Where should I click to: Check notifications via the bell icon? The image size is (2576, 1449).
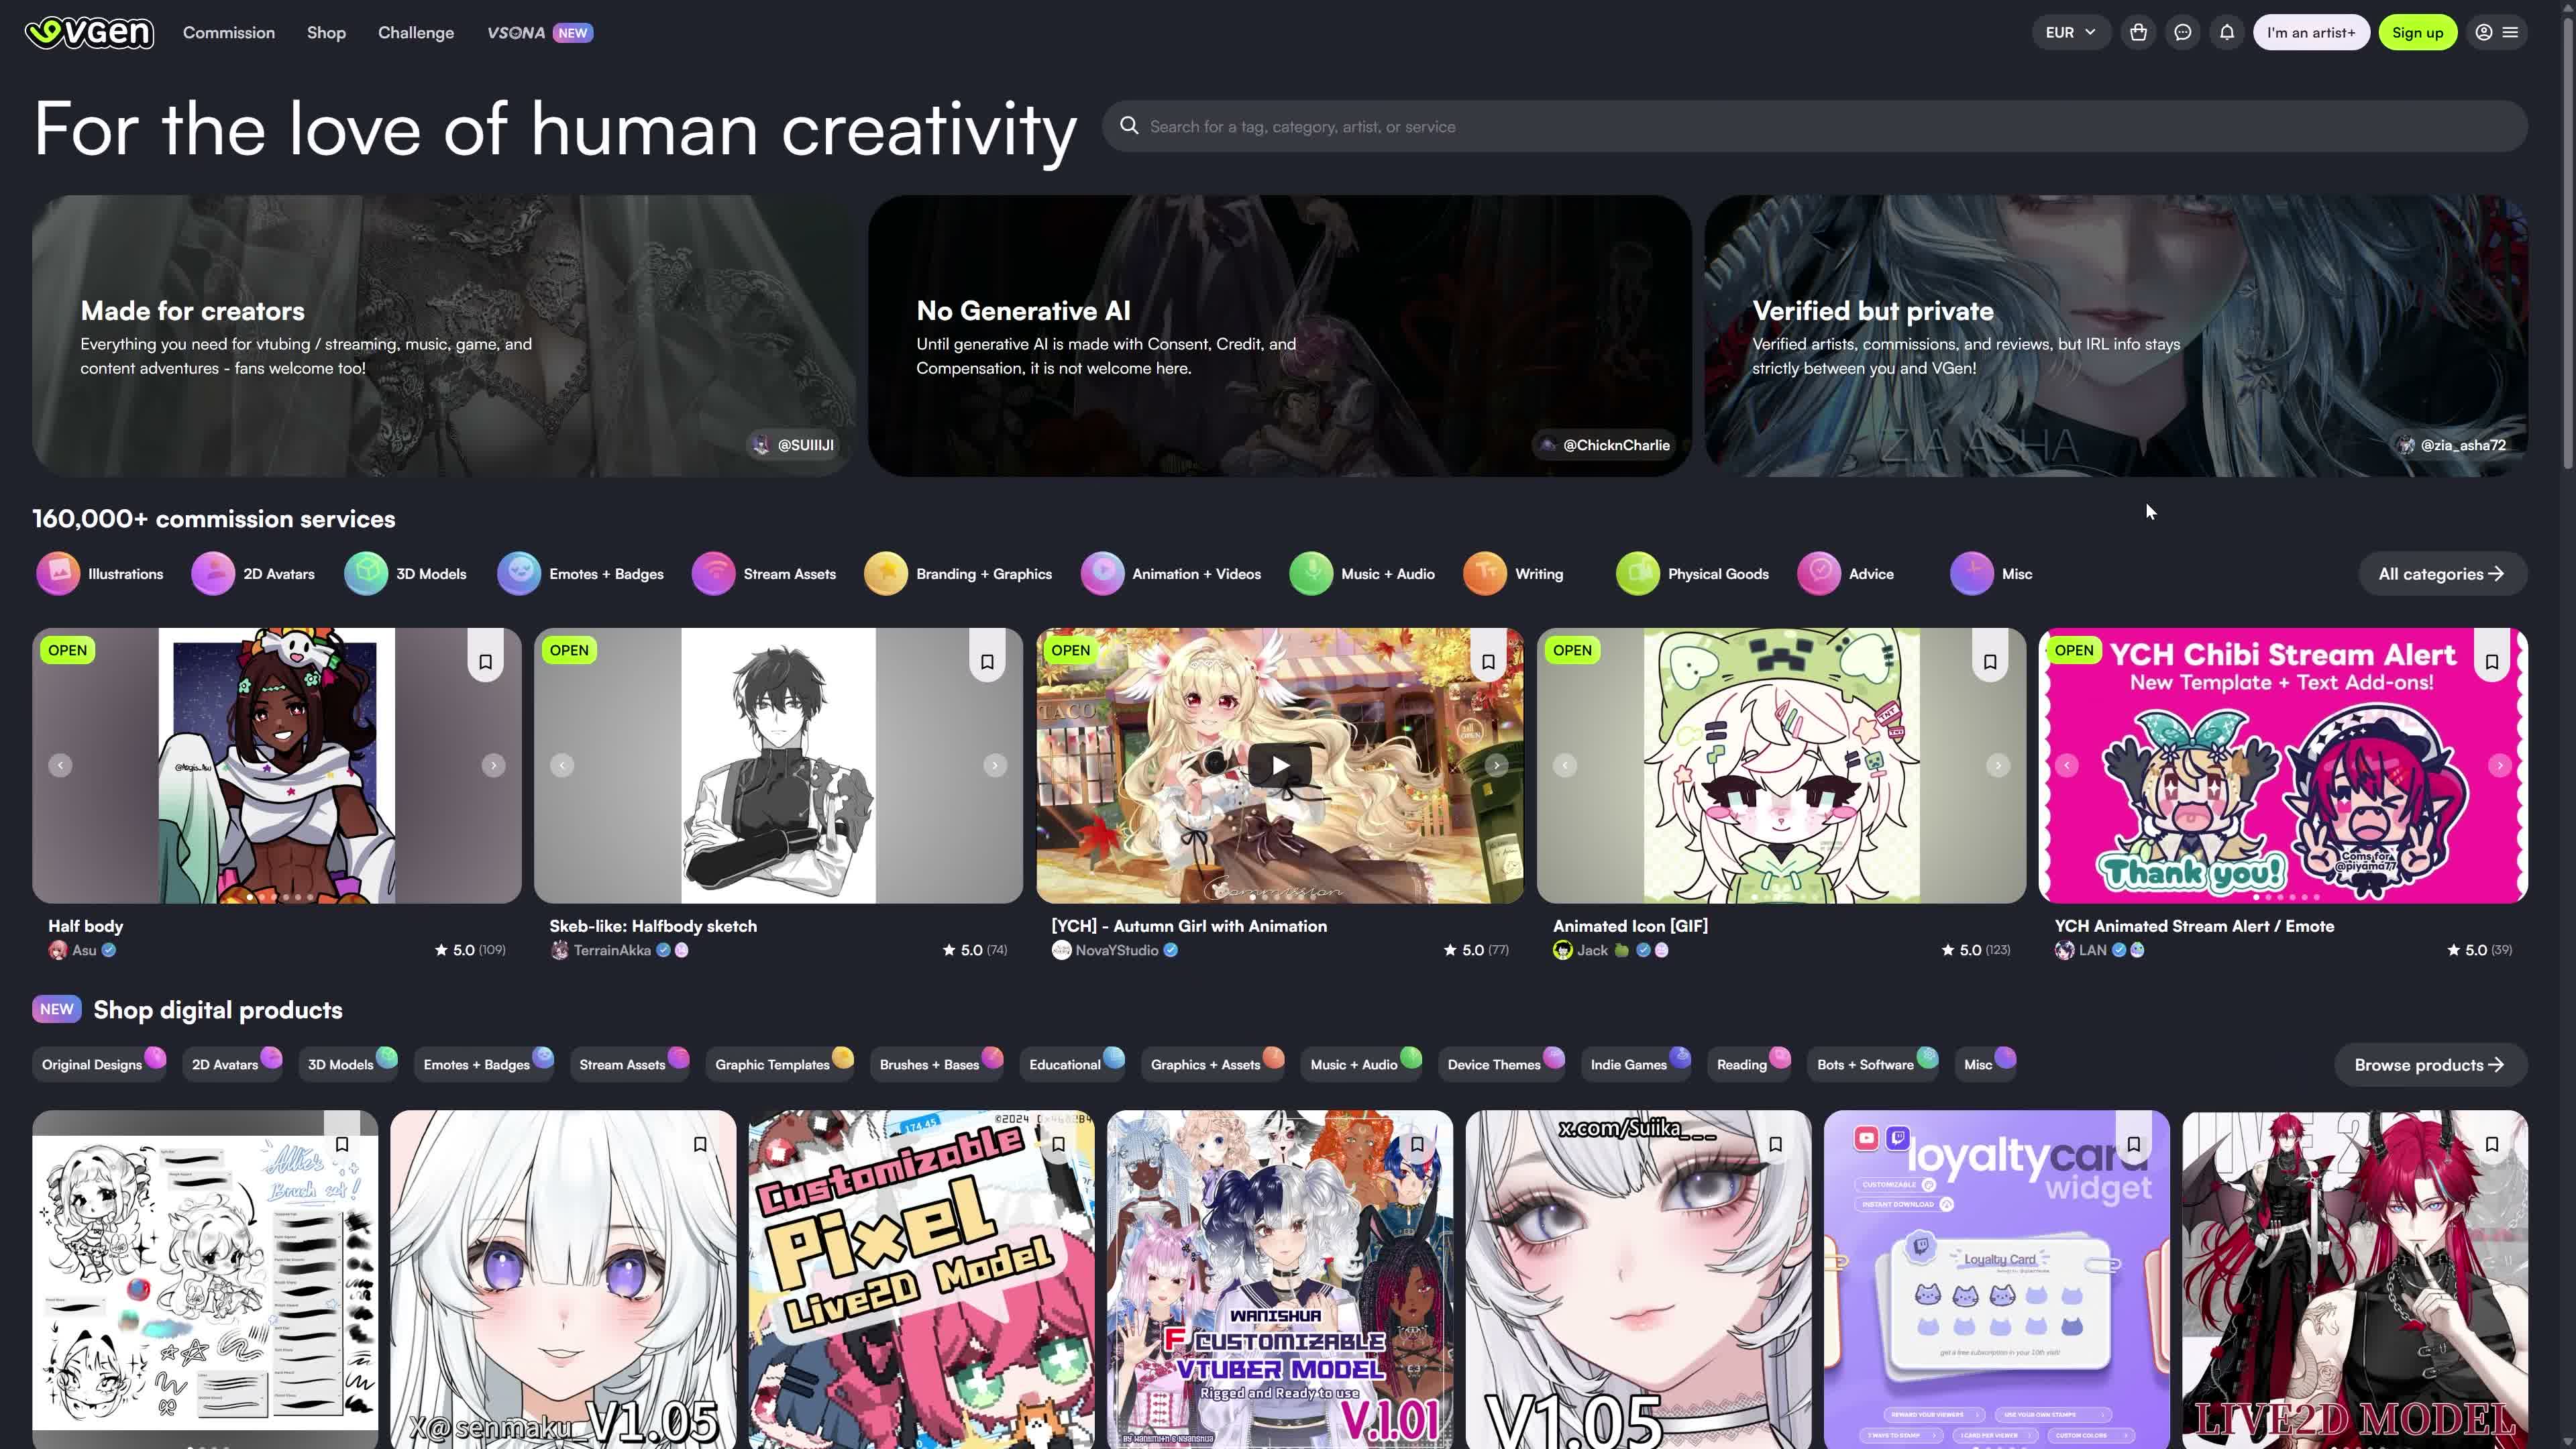(x=2227, y=32)
